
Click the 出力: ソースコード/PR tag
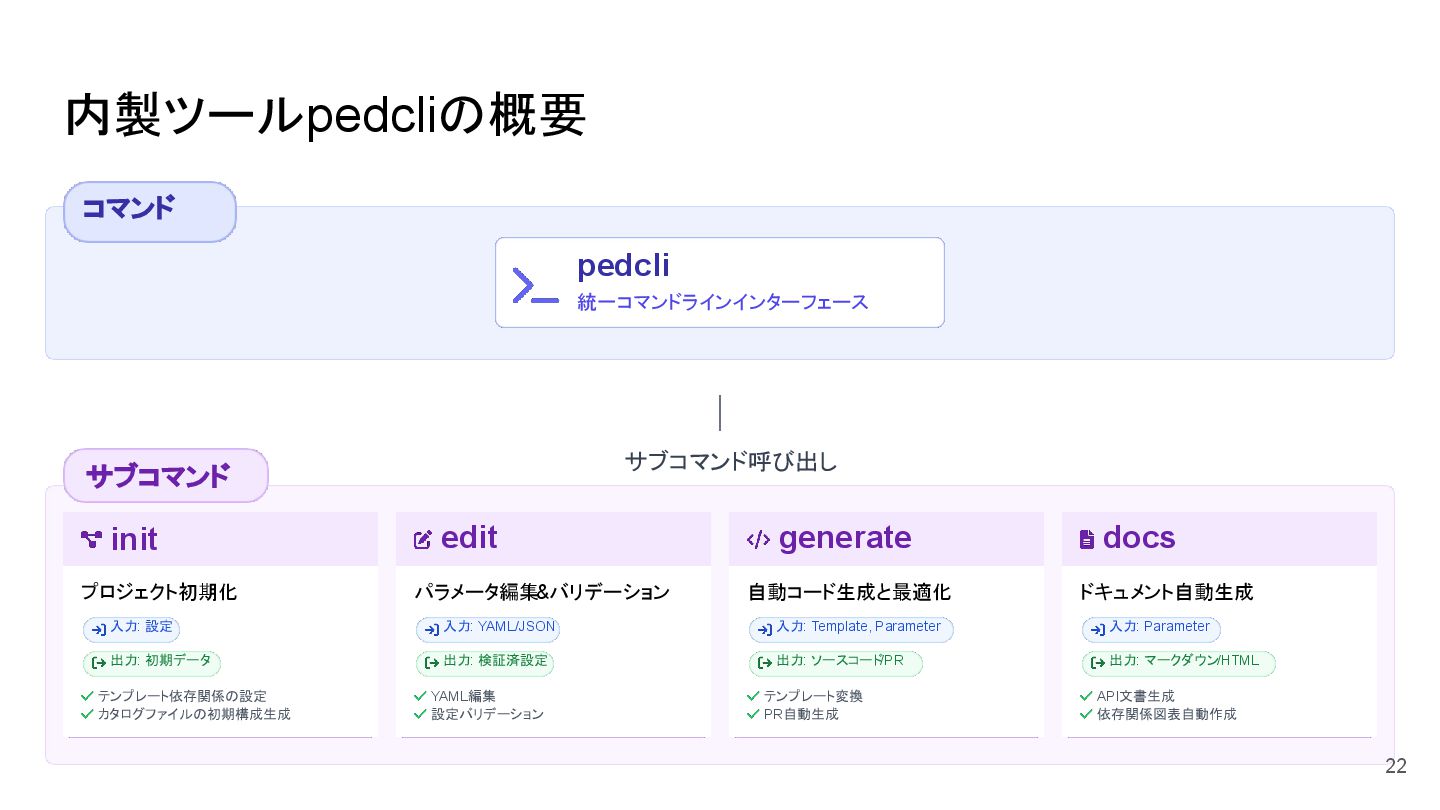click(835, 662)
